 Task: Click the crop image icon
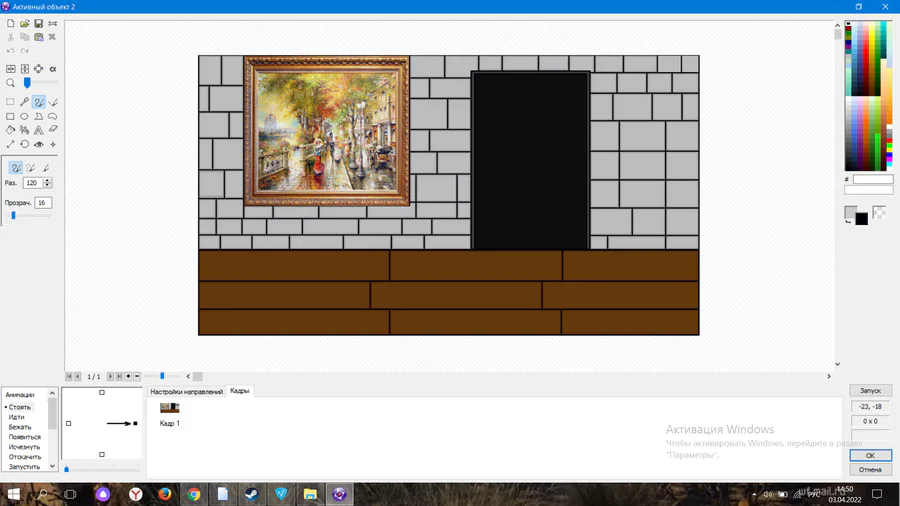click(x=38, y=69)
